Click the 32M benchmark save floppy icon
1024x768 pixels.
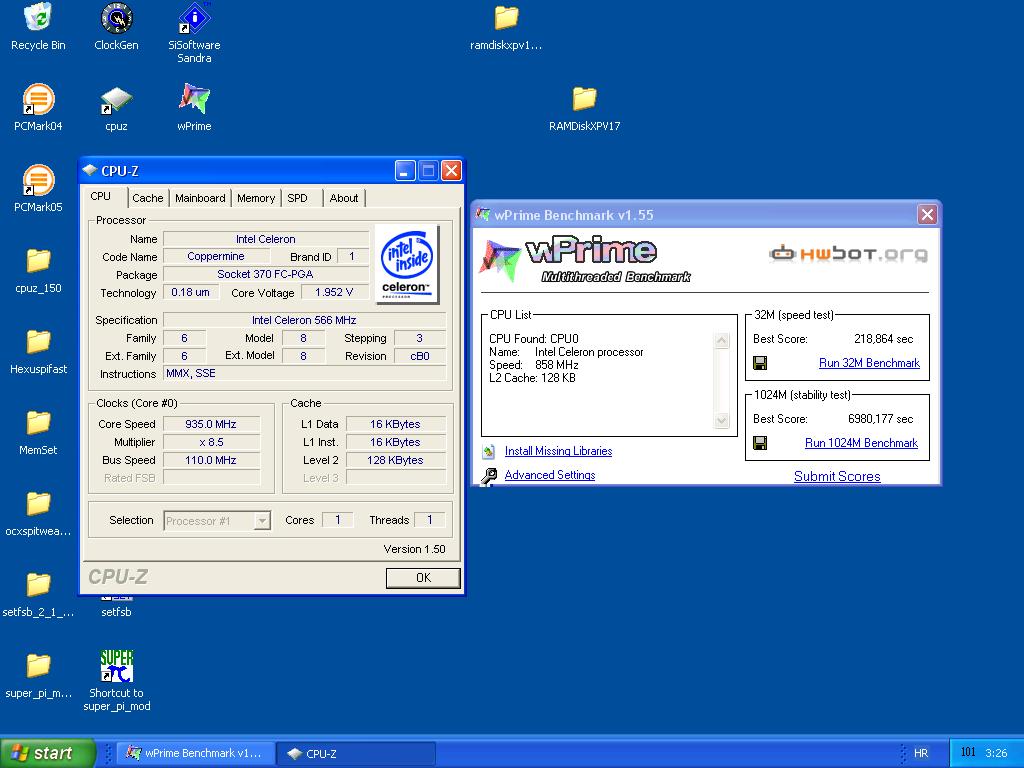coord(760,363)
